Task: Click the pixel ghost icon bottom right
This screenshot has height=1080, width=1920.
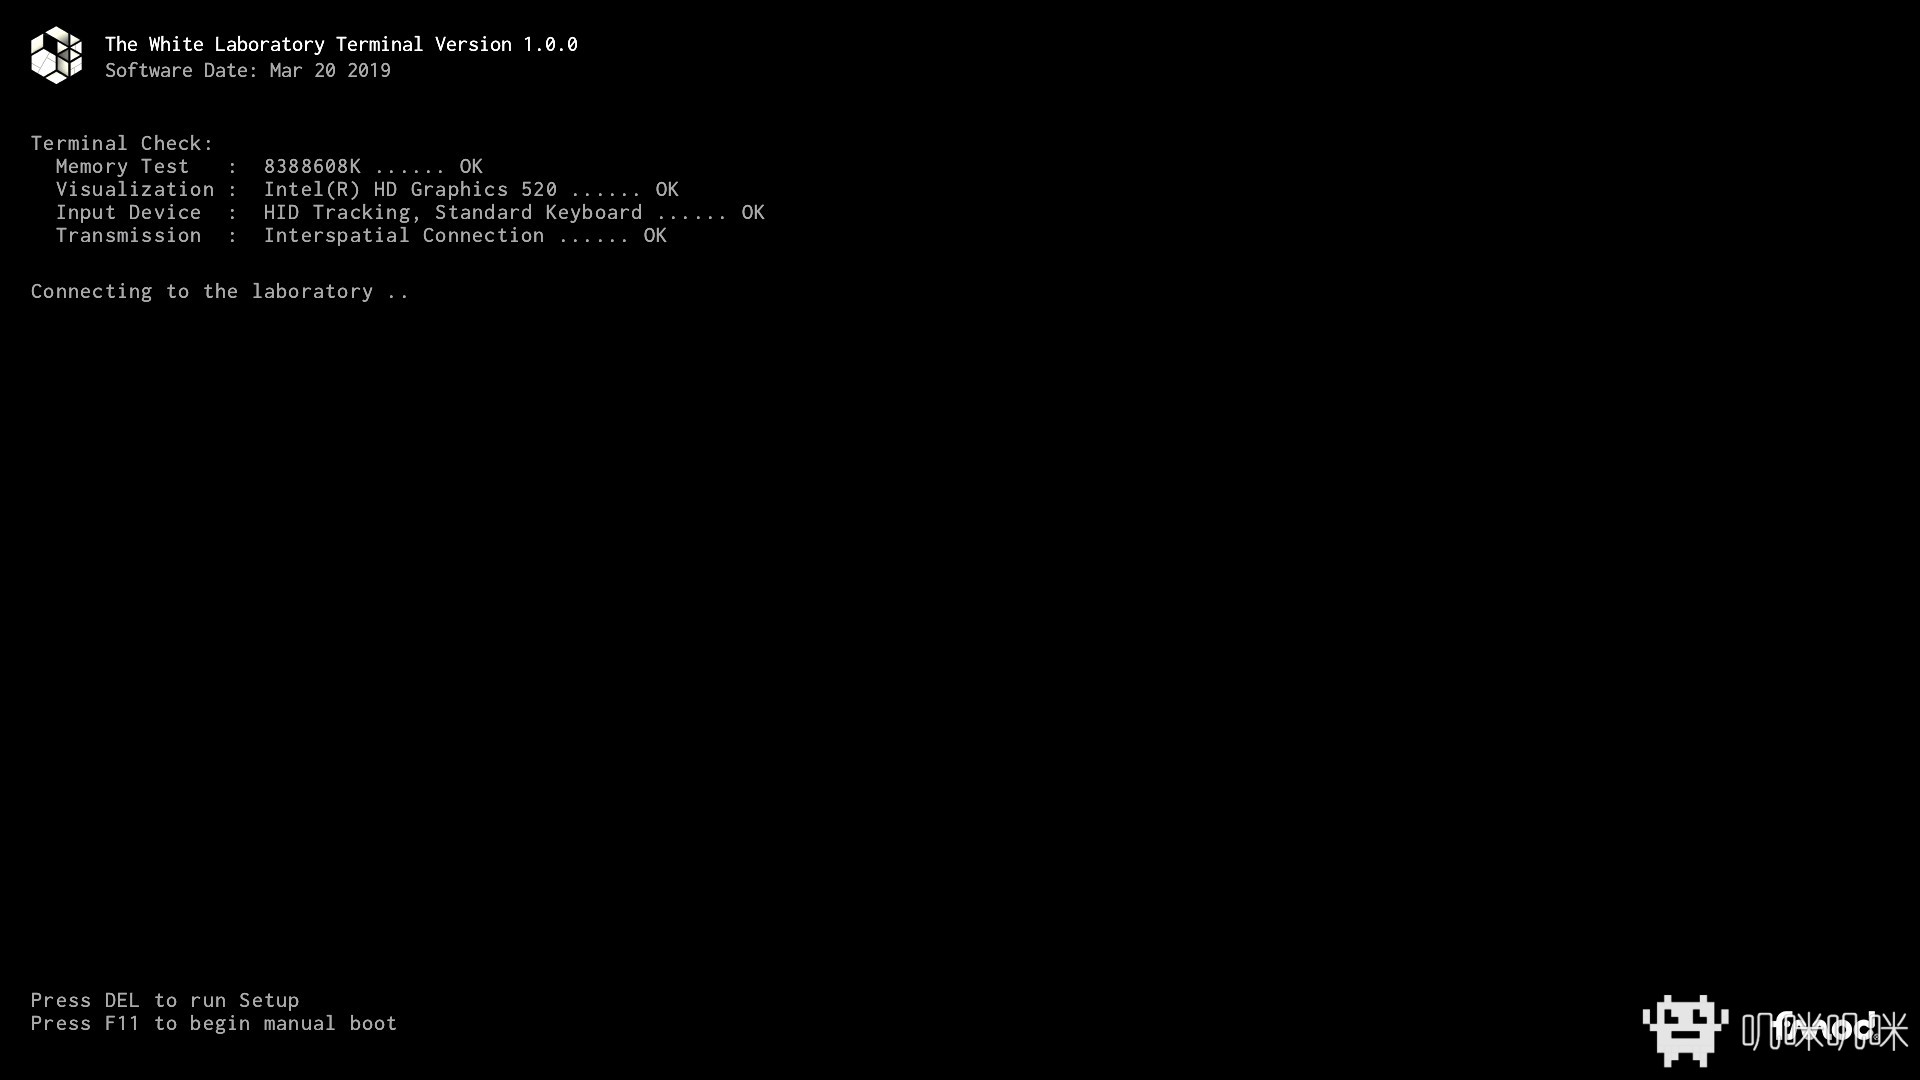Action: point(1692,1030)
